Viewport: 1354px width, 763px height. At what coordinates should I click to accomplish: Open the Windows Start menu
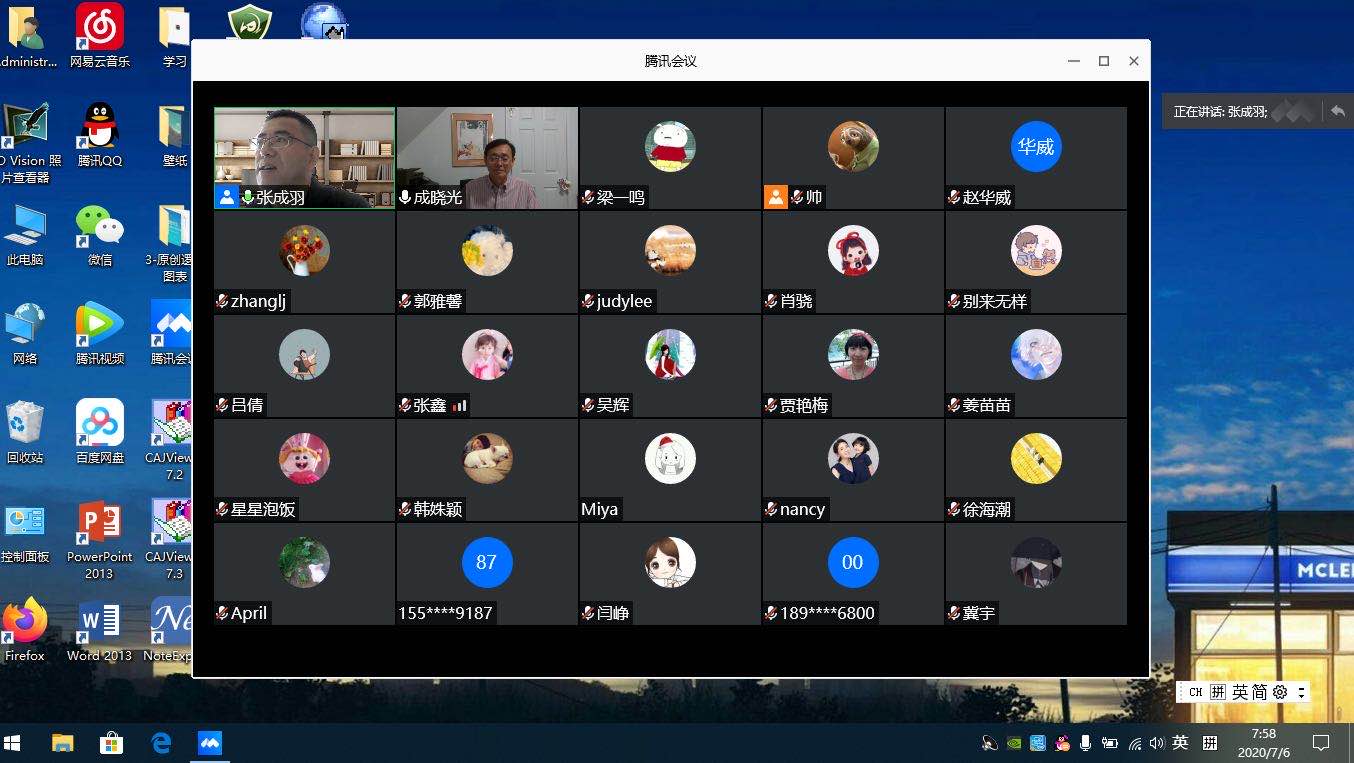tap(14, 743)
